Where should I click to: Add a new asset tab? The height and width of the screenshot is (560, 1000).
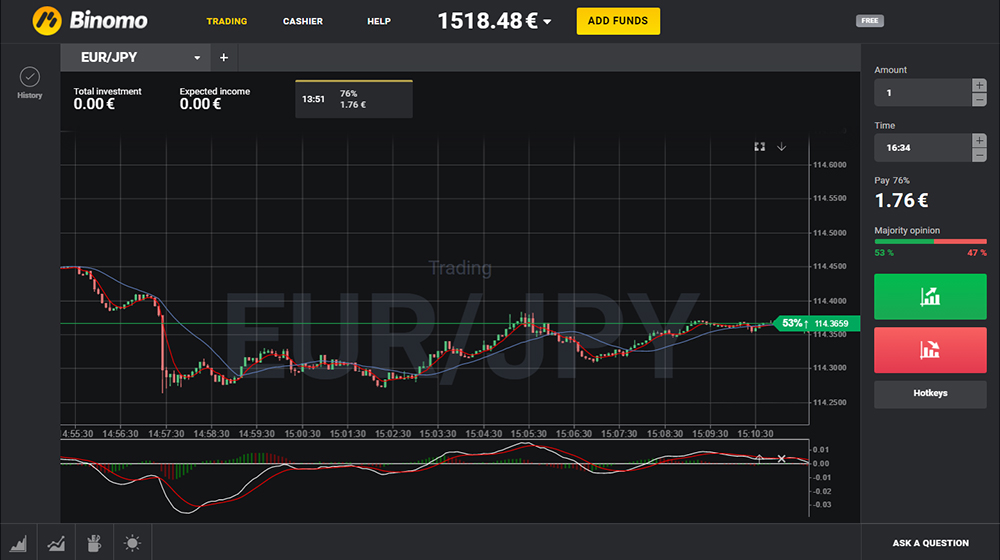pyautogui.click(x=224, y=58)
